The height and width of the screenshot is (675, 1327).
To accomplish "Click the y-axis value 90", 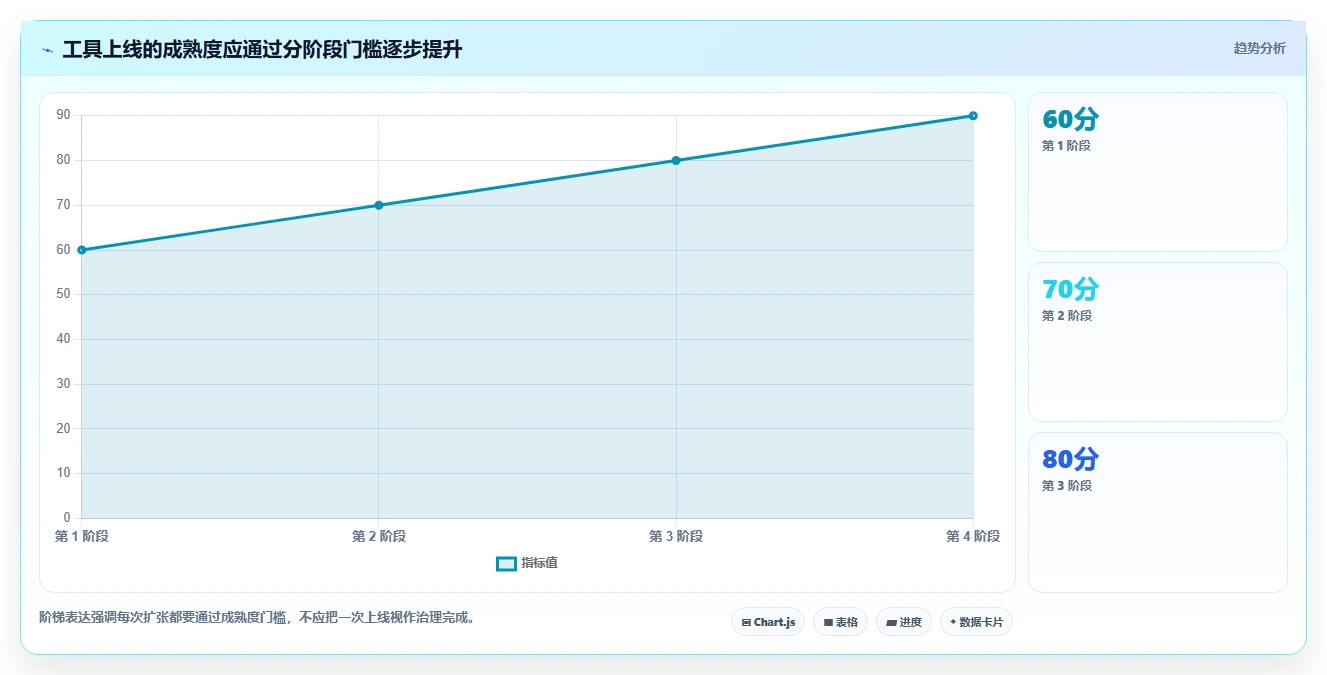I will (x=64, y=115).
